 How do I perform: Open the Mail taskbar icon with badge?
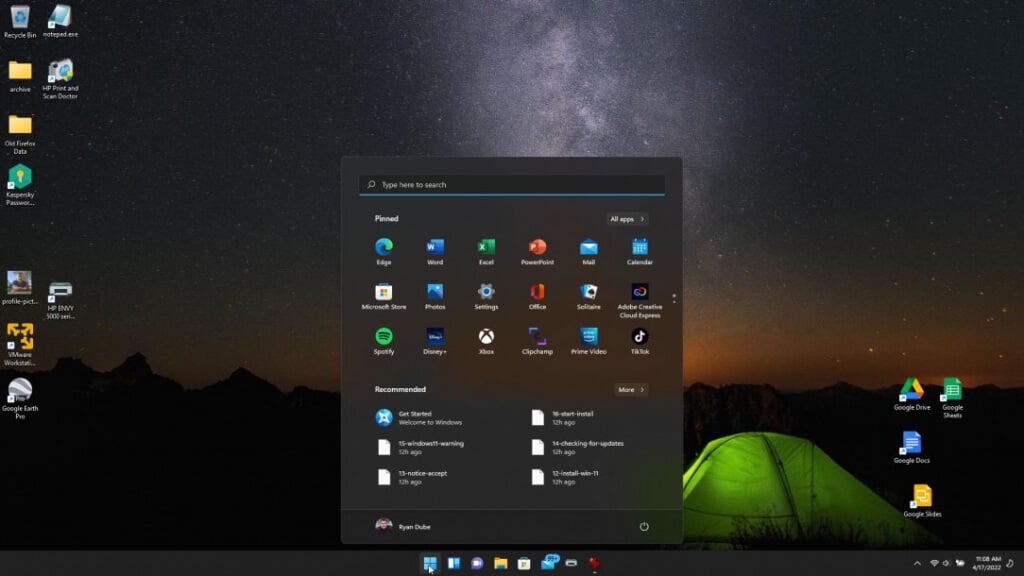[x=549, y=562]
